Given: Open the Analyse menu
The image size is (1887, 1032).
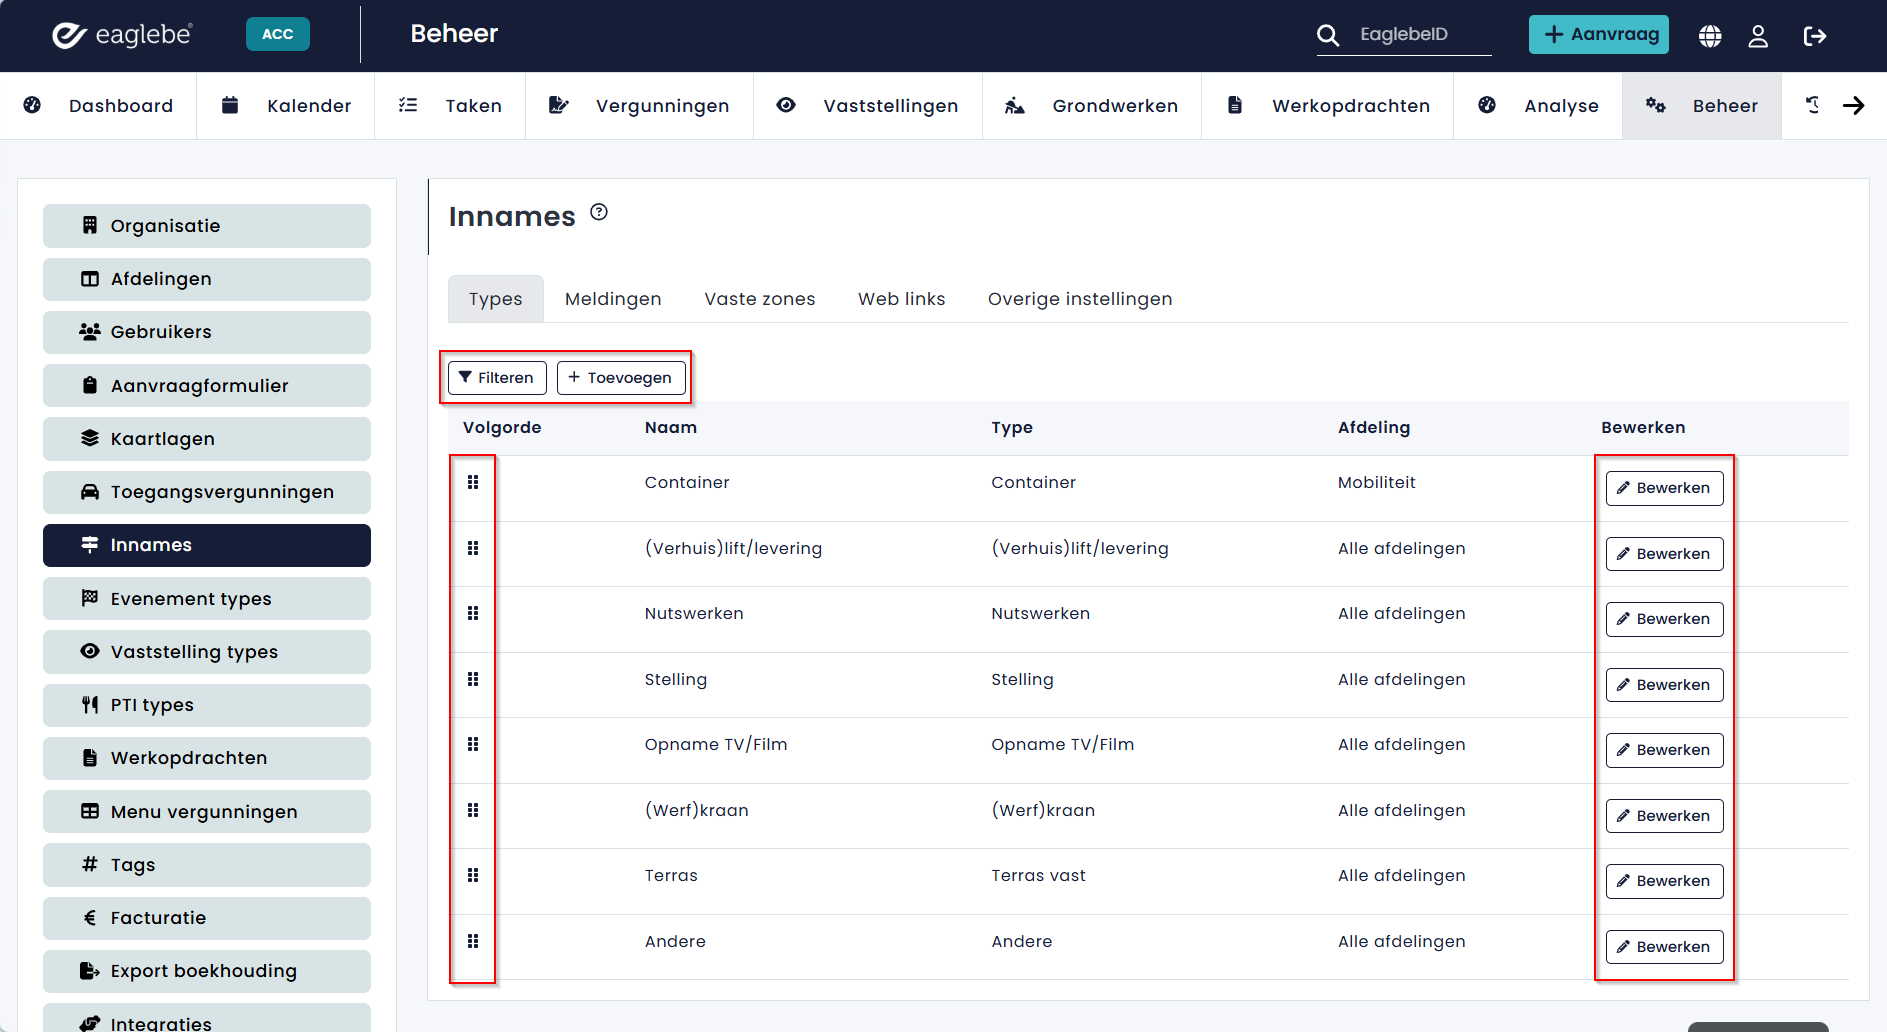Looking at the screenshot, I should [x=1538, y=105].
